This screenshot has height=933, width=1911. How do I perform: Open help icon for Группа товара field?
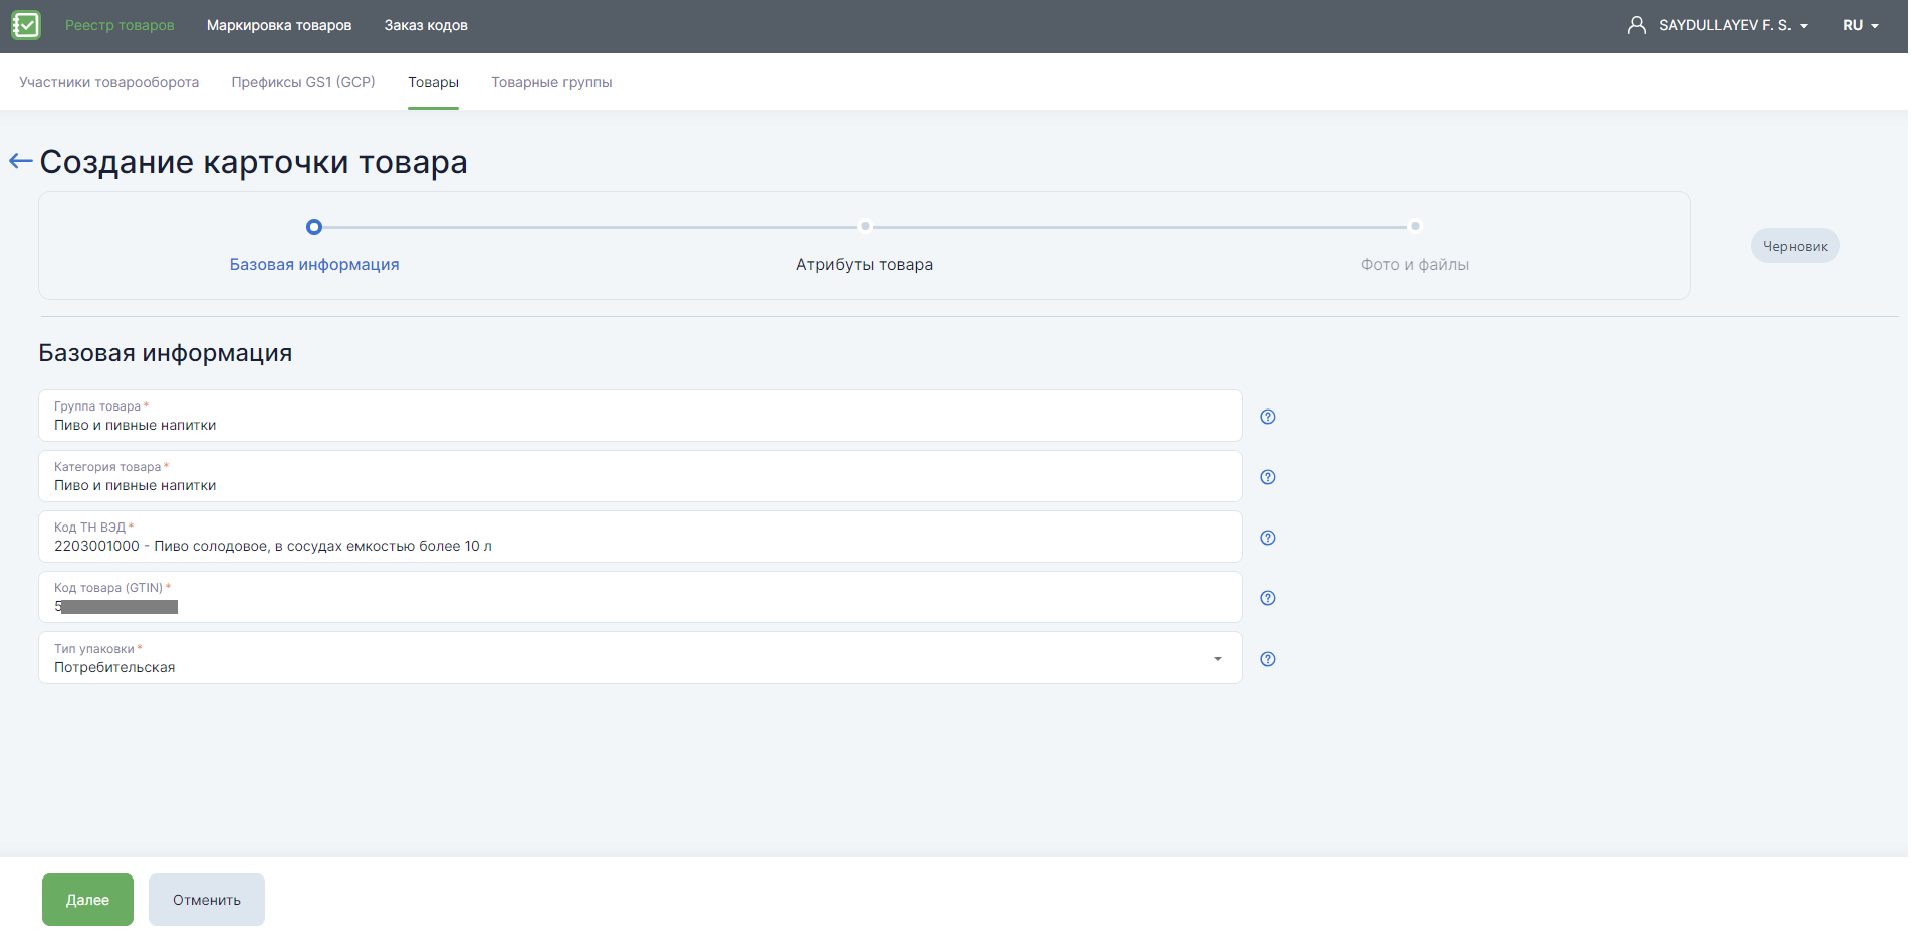click(1268, 417)
